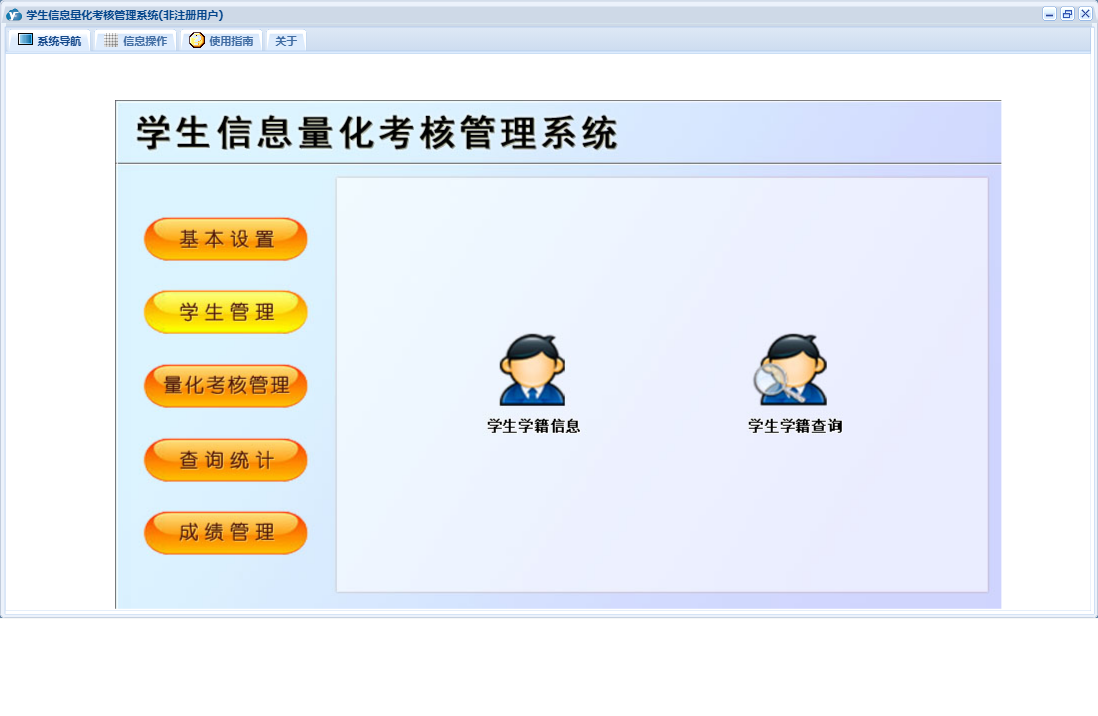Open the 使用指南 tab
This screenshot has height=716, width=1098.
pos(221,41)
